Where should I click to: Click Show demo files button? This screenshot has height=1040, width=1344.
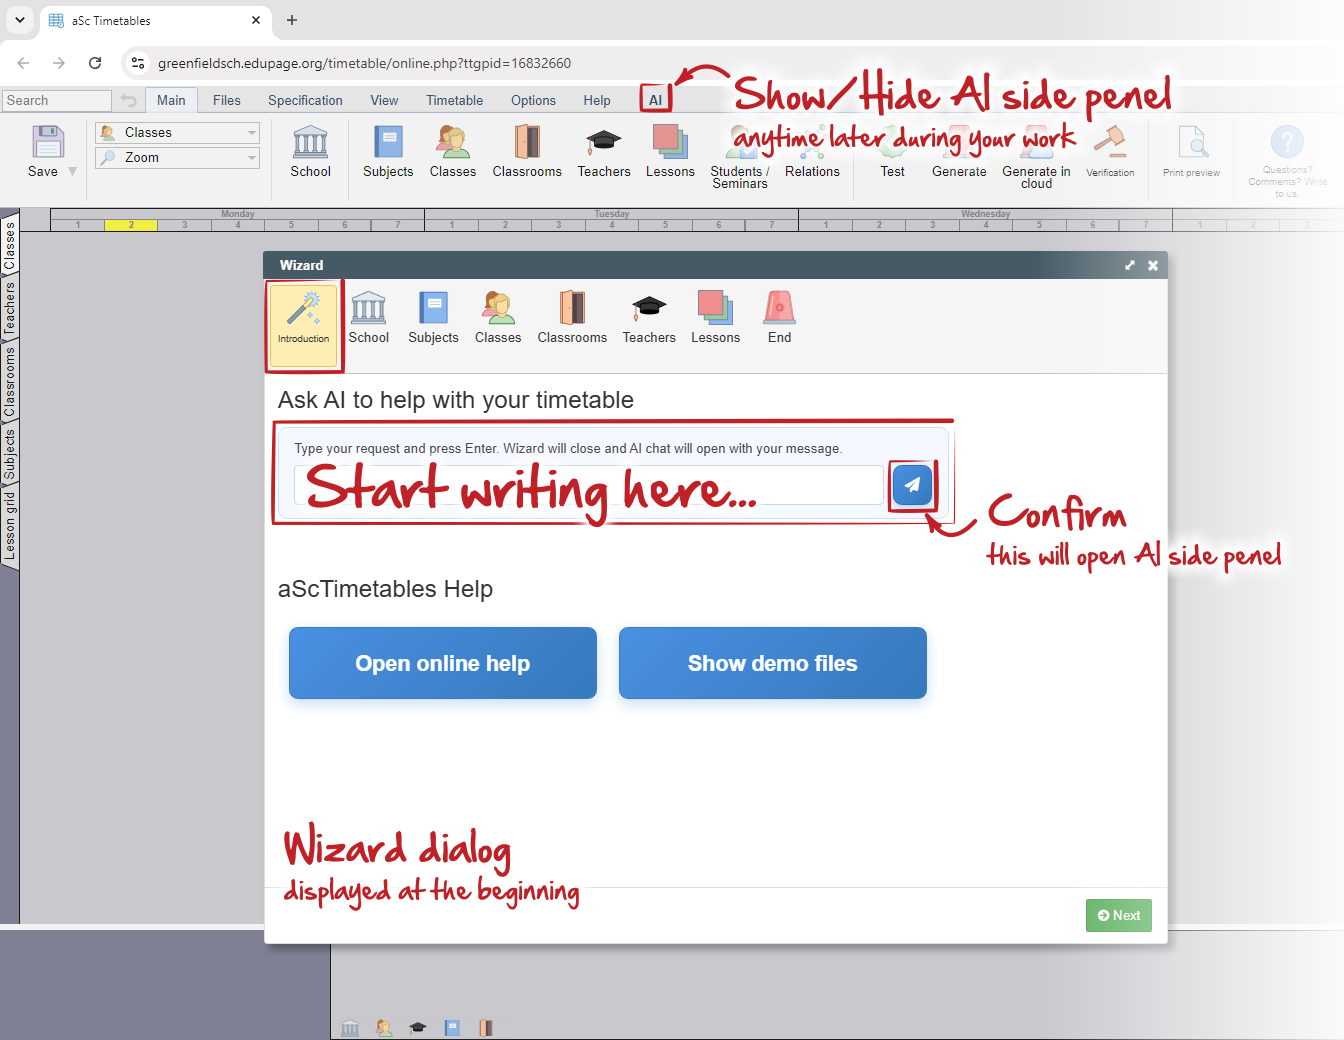773,663
